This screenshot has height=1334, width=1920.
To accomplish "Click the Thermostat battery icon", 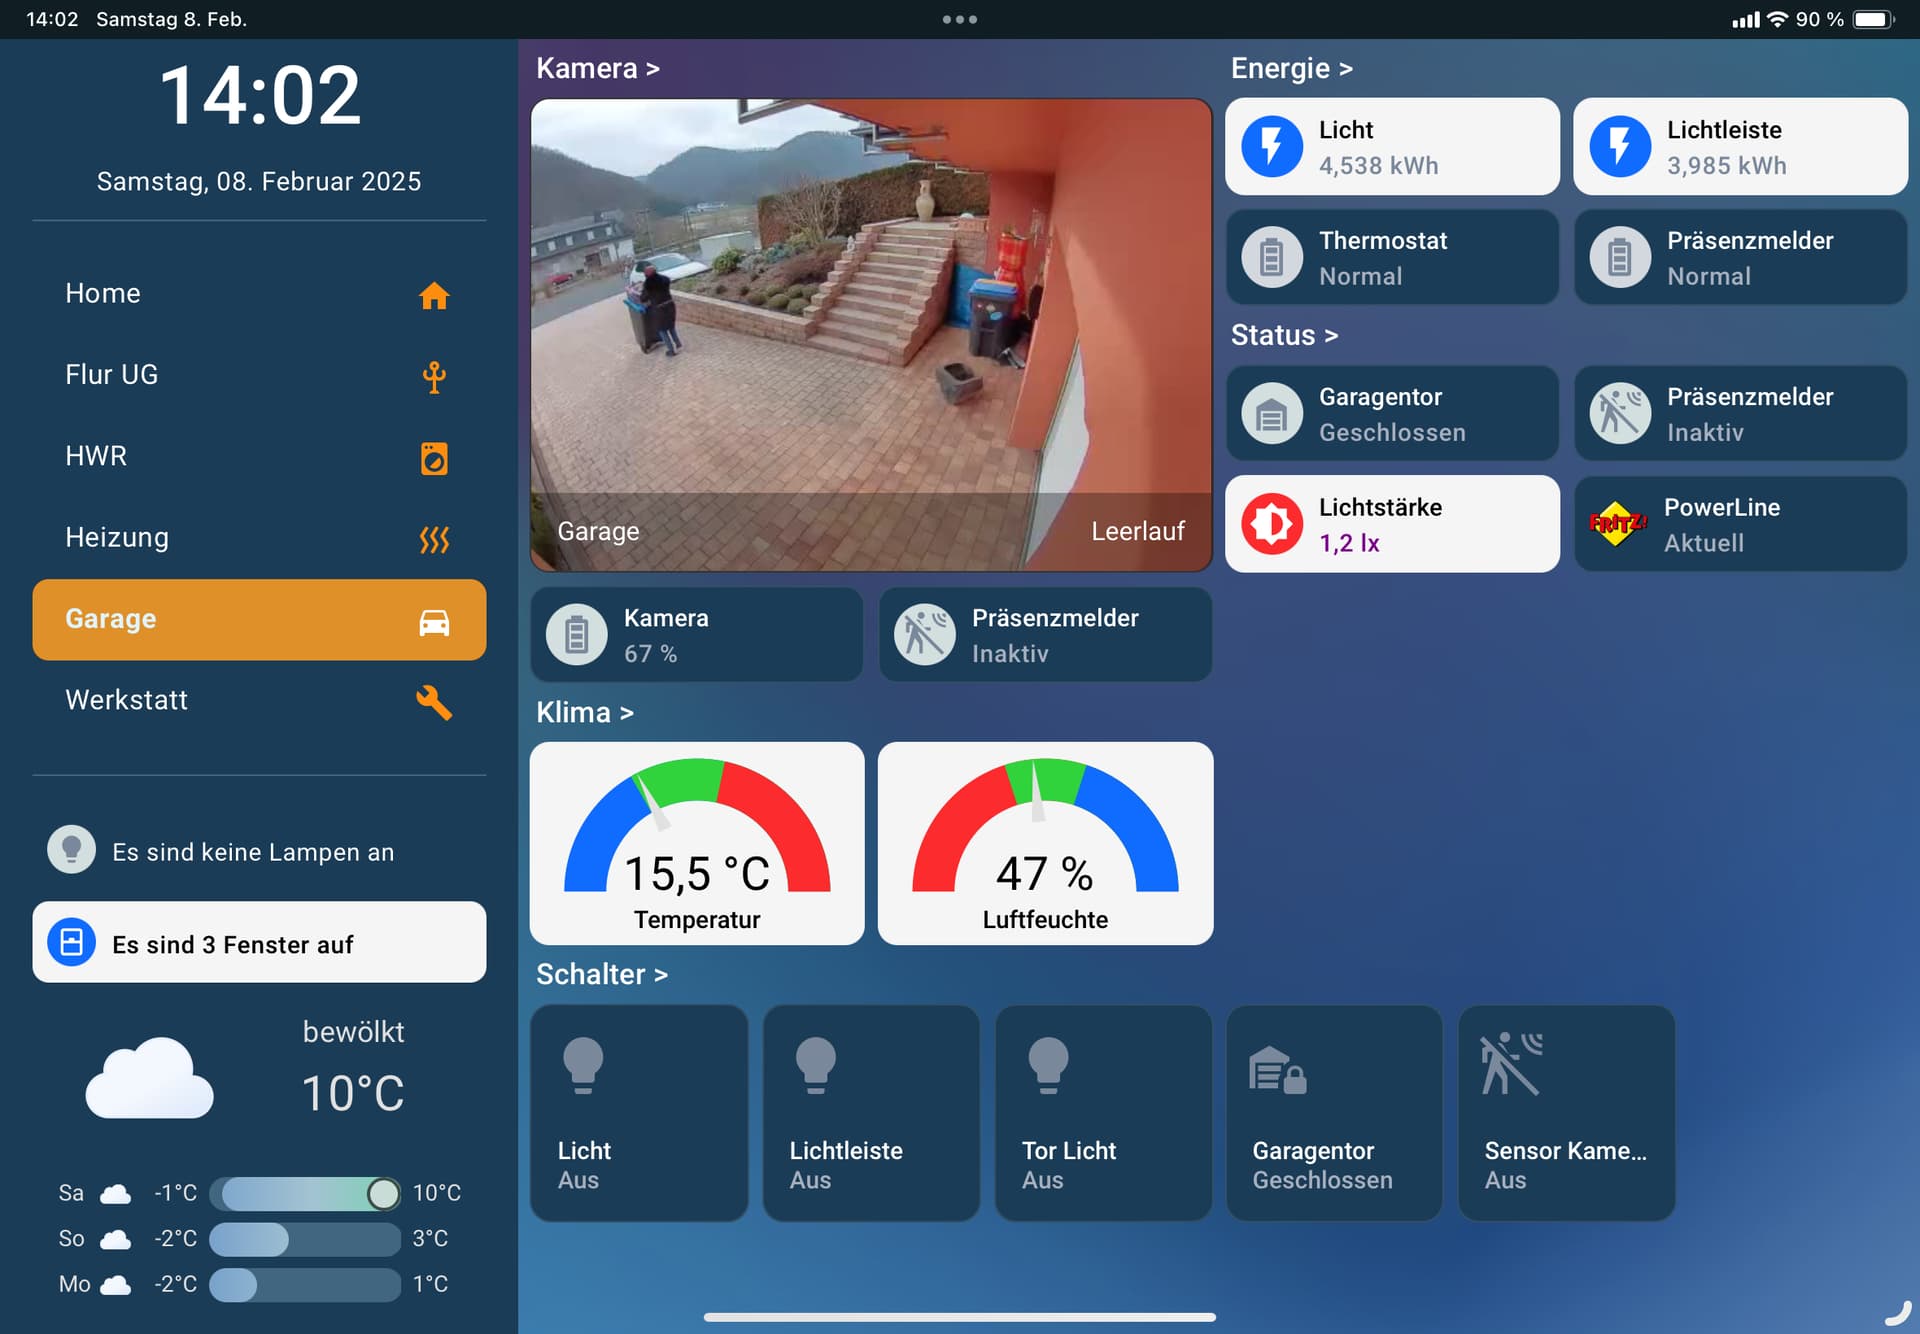I will tap(1272, 257).
